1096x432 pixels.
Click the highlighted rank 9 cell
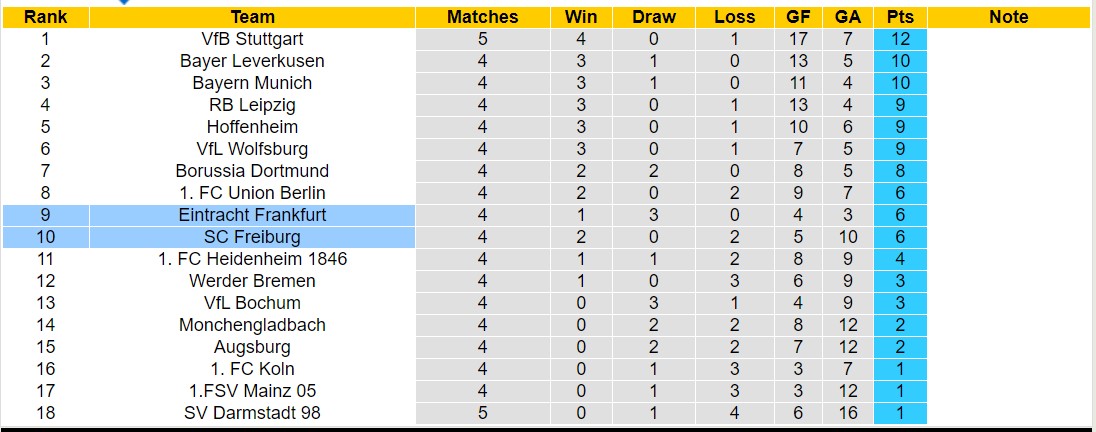[45, 215]
